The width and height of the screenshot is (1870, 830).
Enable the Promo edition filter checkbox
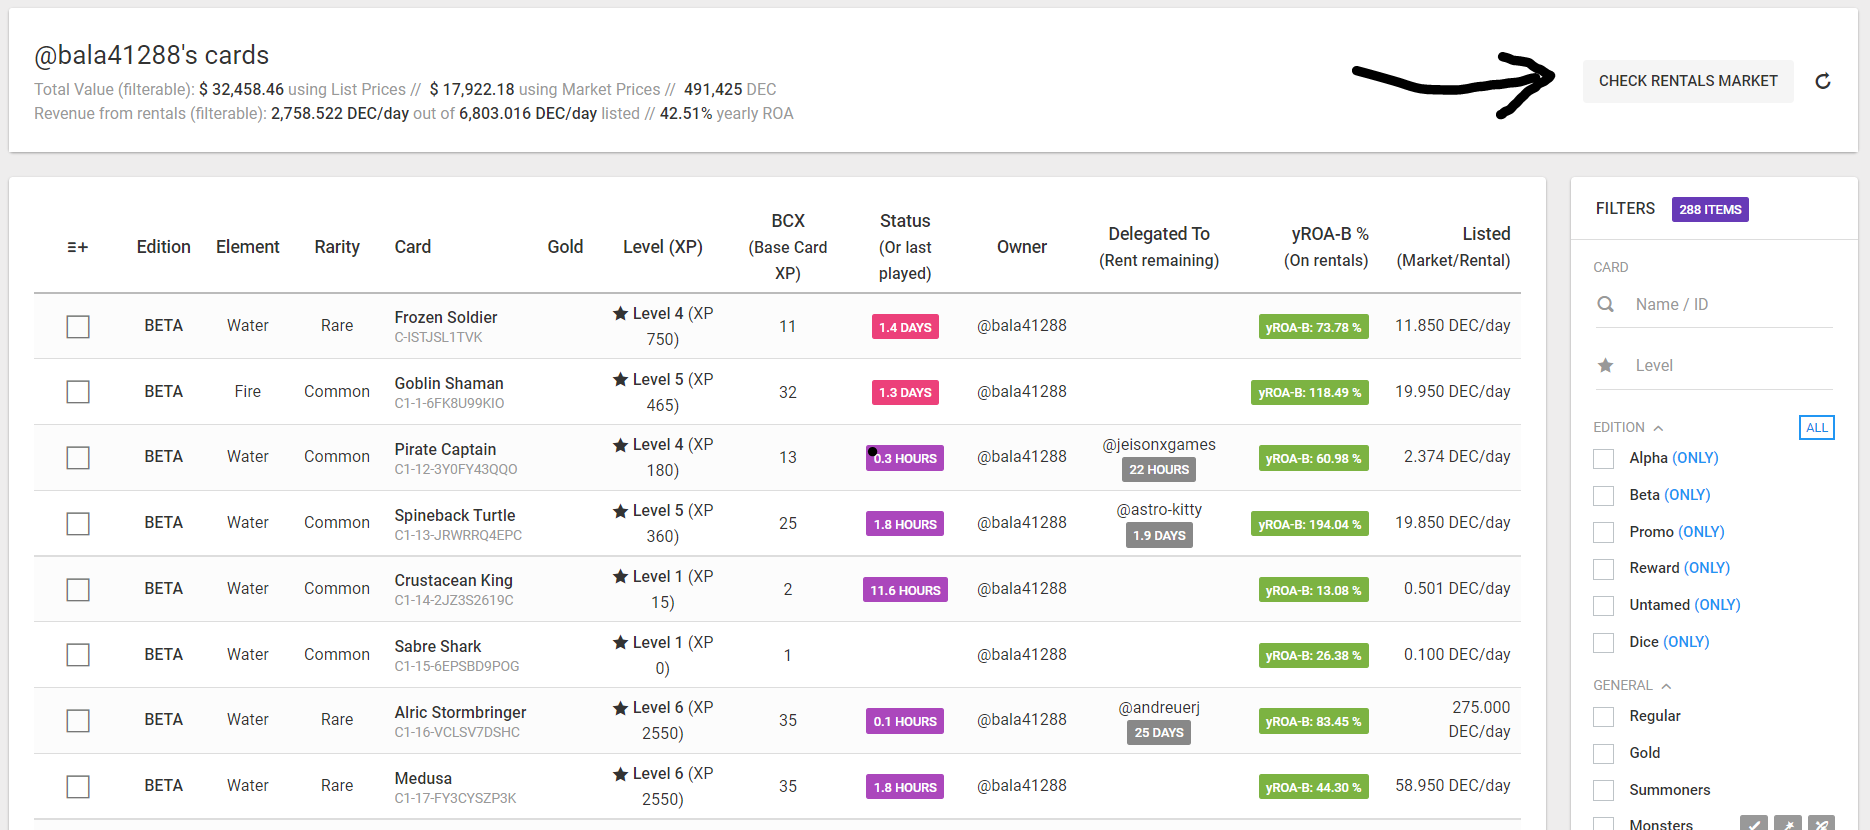point(1604,532)
